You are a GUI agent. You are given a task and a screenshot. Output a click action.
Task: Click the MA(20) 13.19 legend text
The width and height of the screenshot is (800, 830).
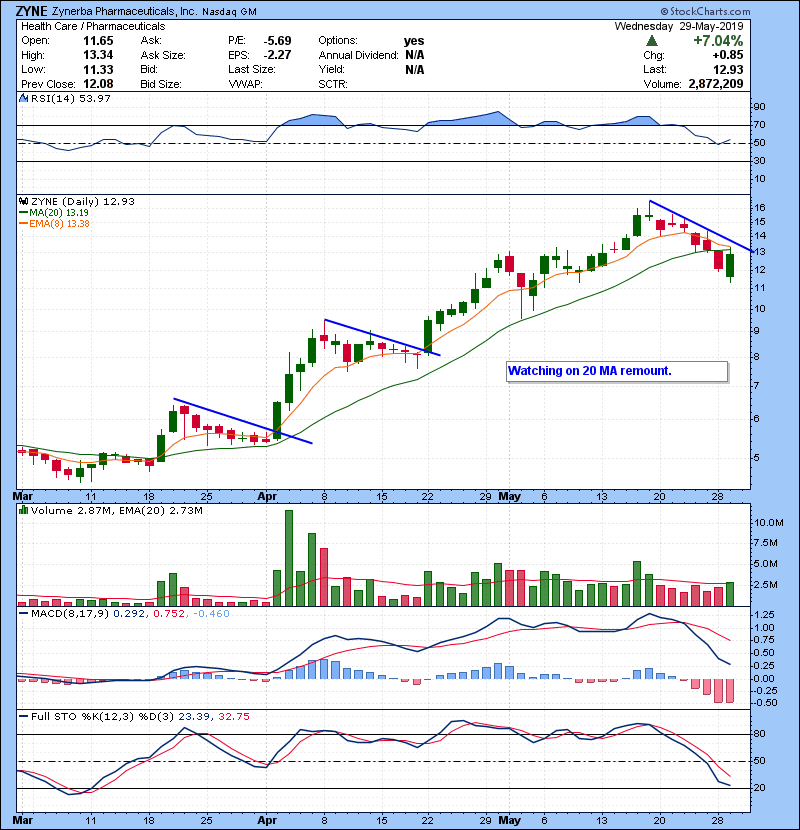coord(59,212)
